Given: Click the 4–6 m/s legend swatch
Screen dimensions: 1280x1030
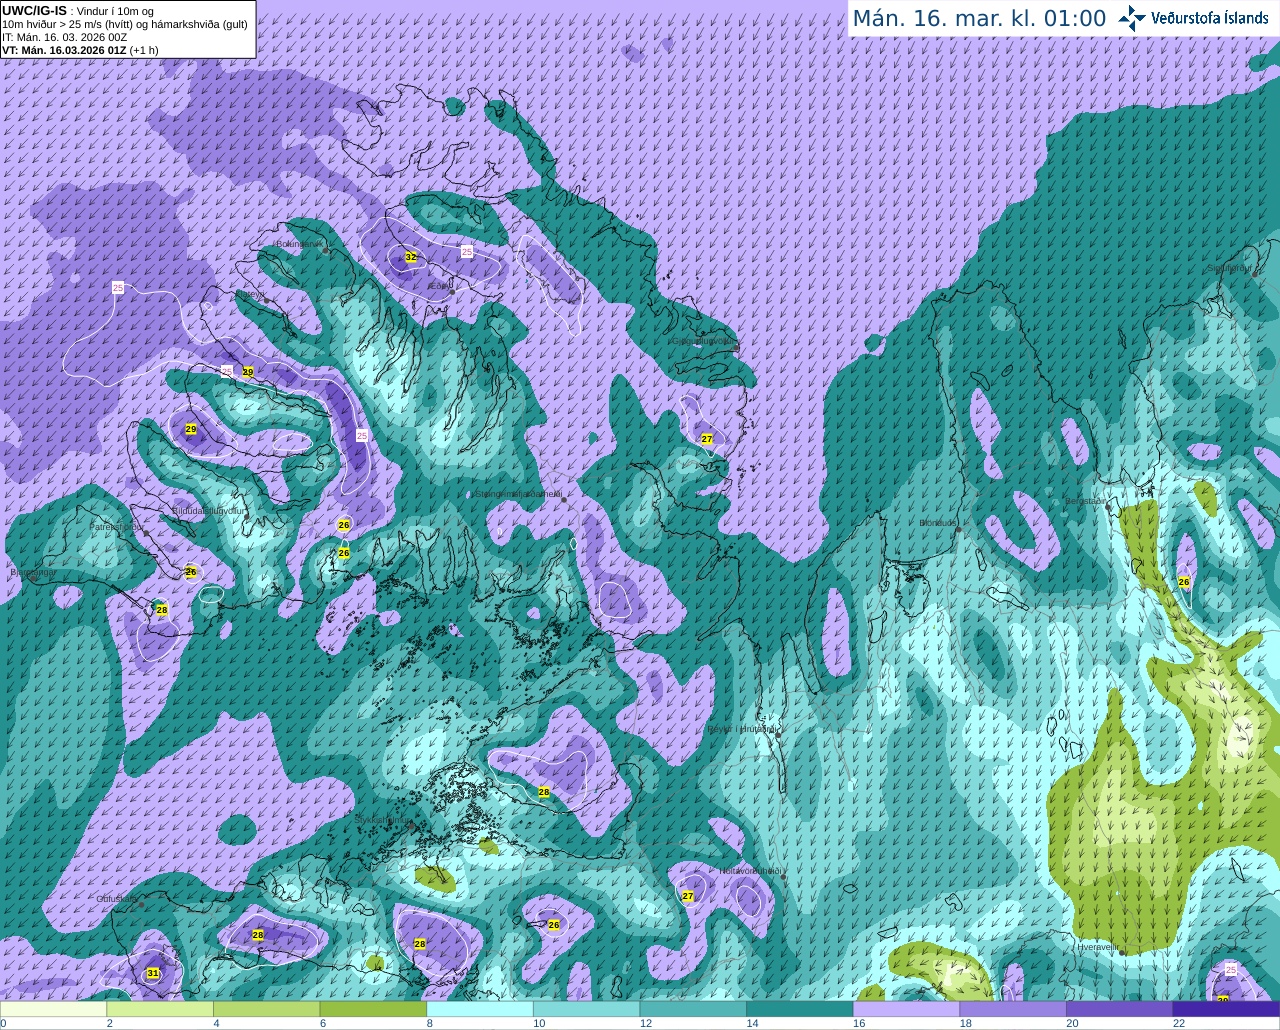Looking at the screenshot, I should click(x=266, y=1009).
